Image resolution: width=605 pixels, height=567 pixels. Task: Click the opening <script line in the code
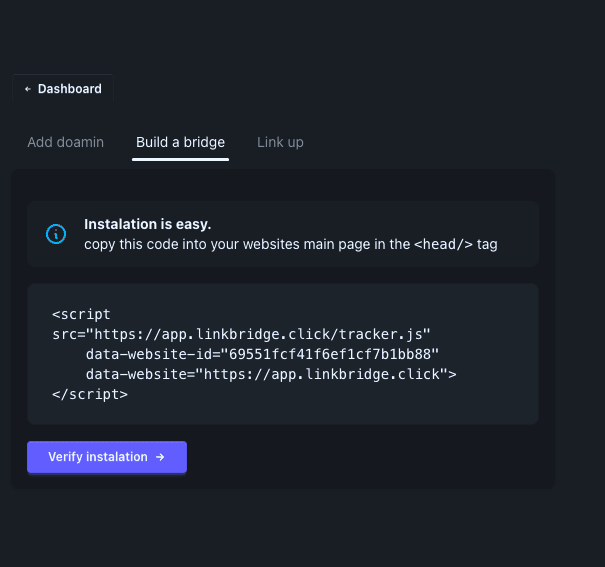click(x=81, y=314)
